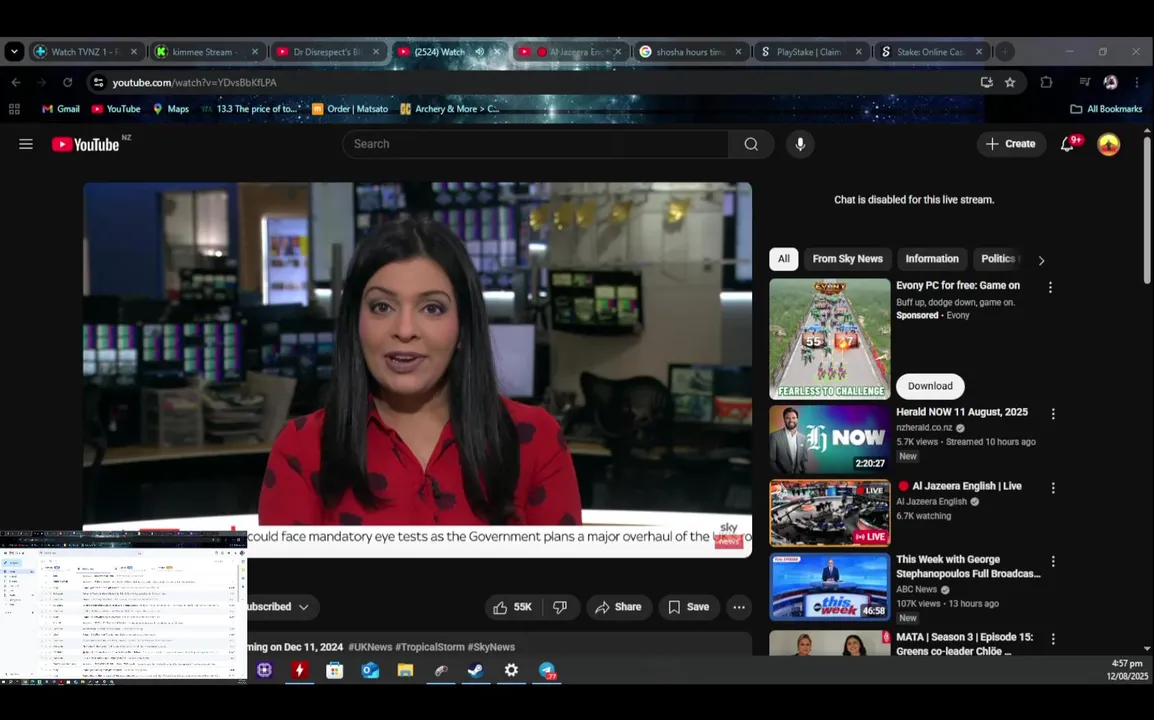Dislike the video with thumbs down
Viewport: 1154px width, 720px height.
[560, 607]
